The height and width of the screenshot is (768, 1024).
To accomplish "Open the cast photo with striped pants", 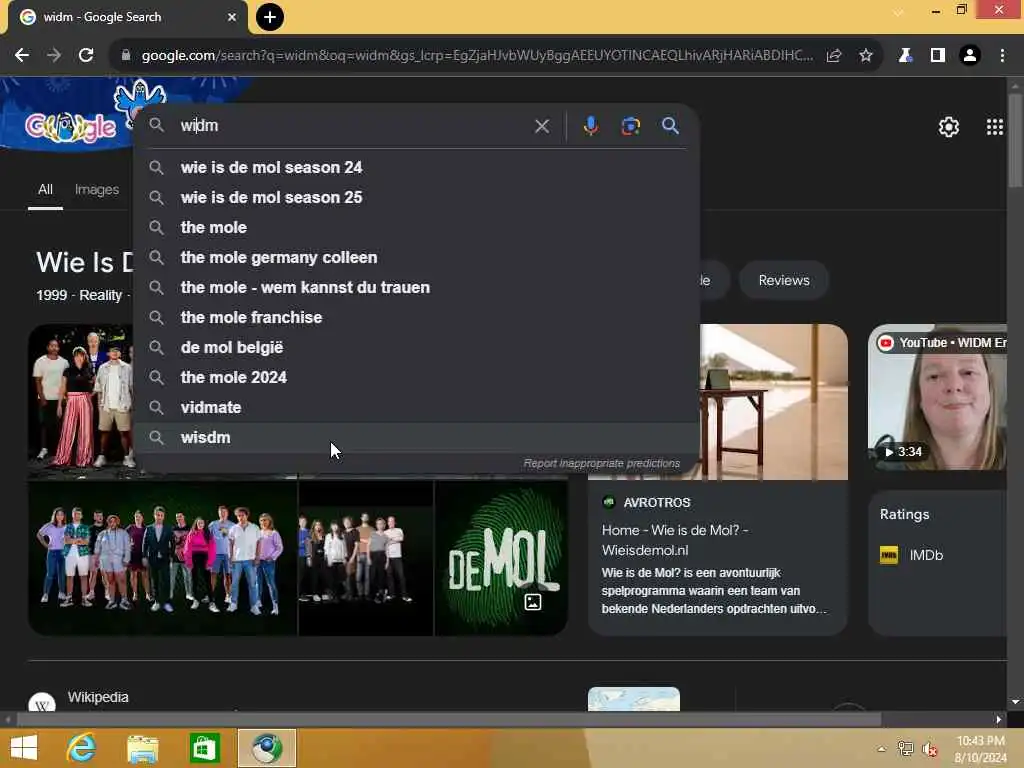I will pos(80,401).
